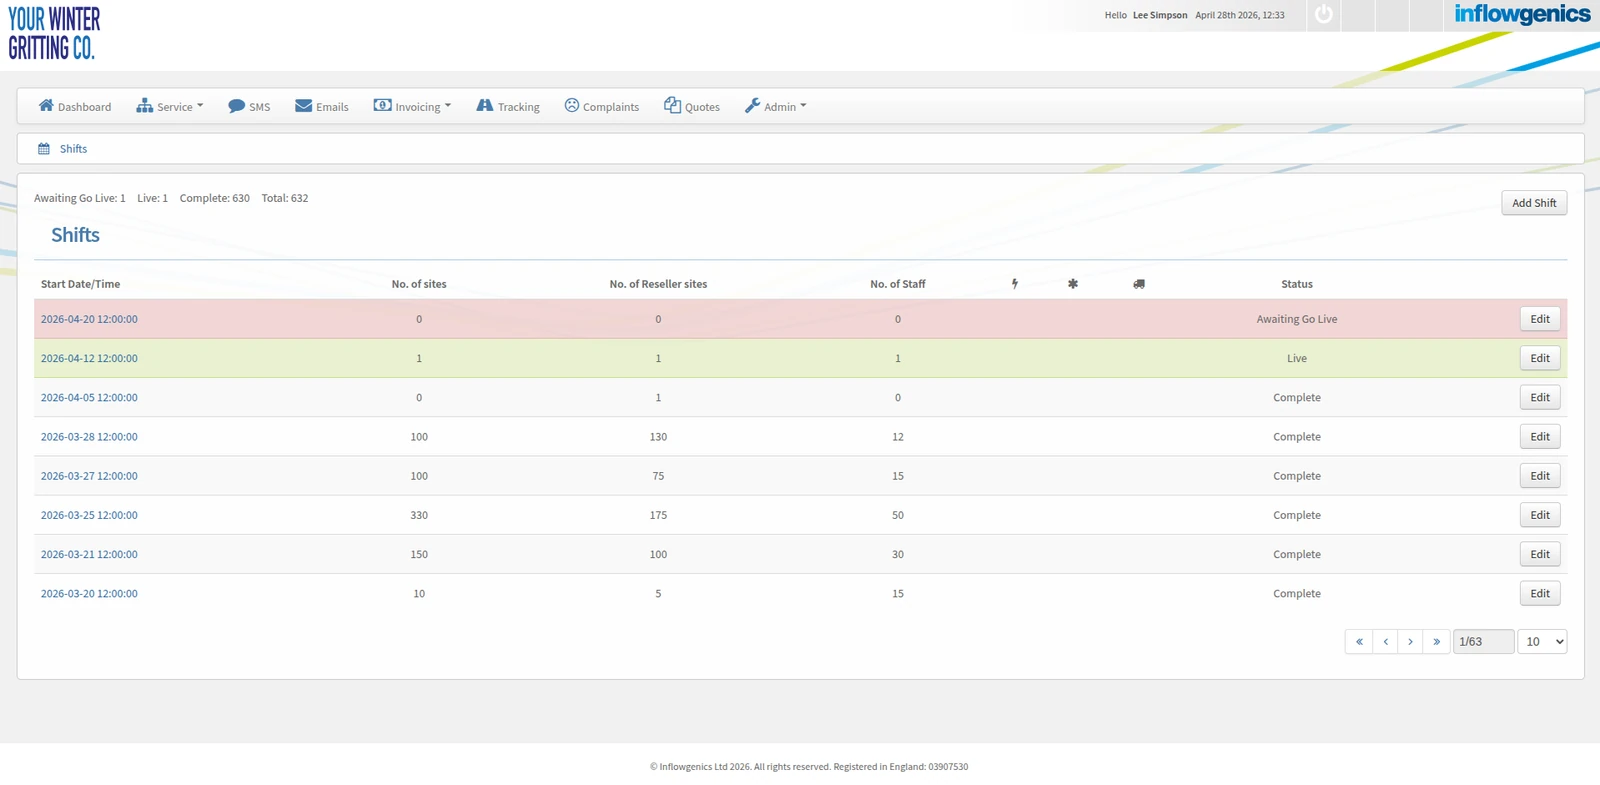
Task: Click the page number field 1/63
Action: pos(1483,642)
